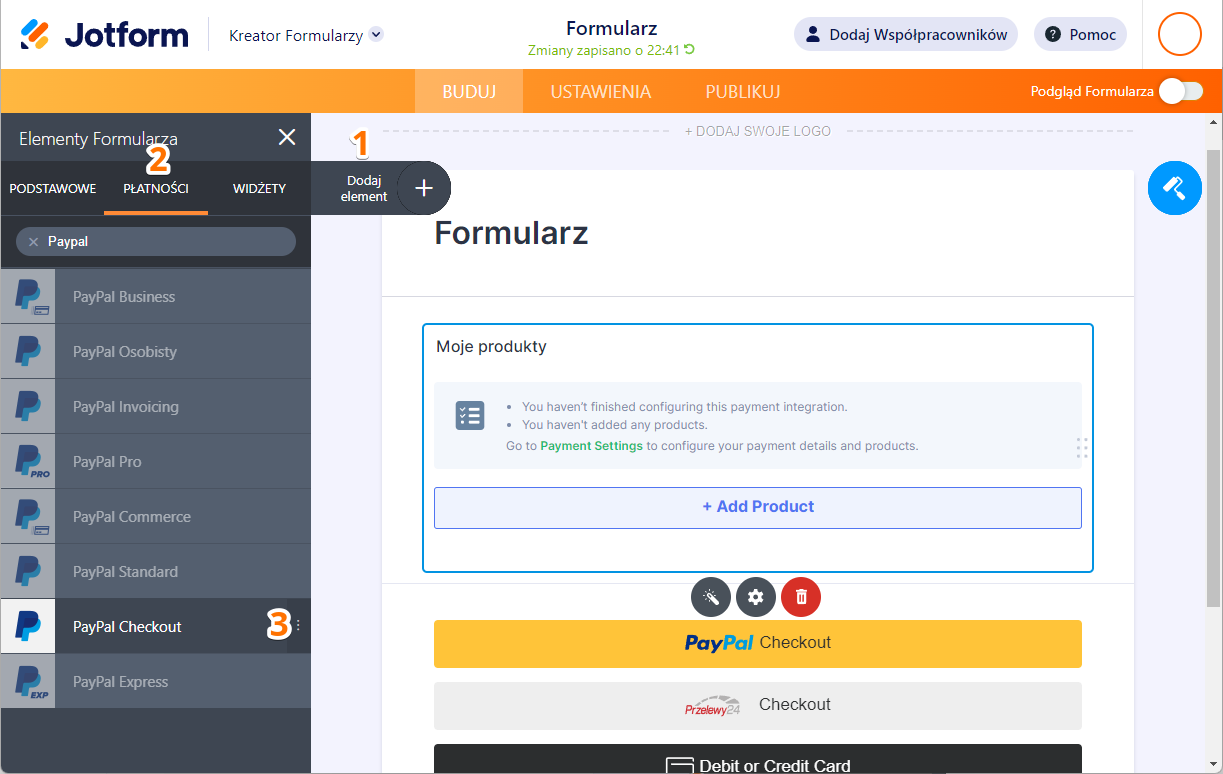The width and height of the screenshot is (1223, 774).
Task: Select the PŁATNOŚCI tab
Action: coord(156,188)
